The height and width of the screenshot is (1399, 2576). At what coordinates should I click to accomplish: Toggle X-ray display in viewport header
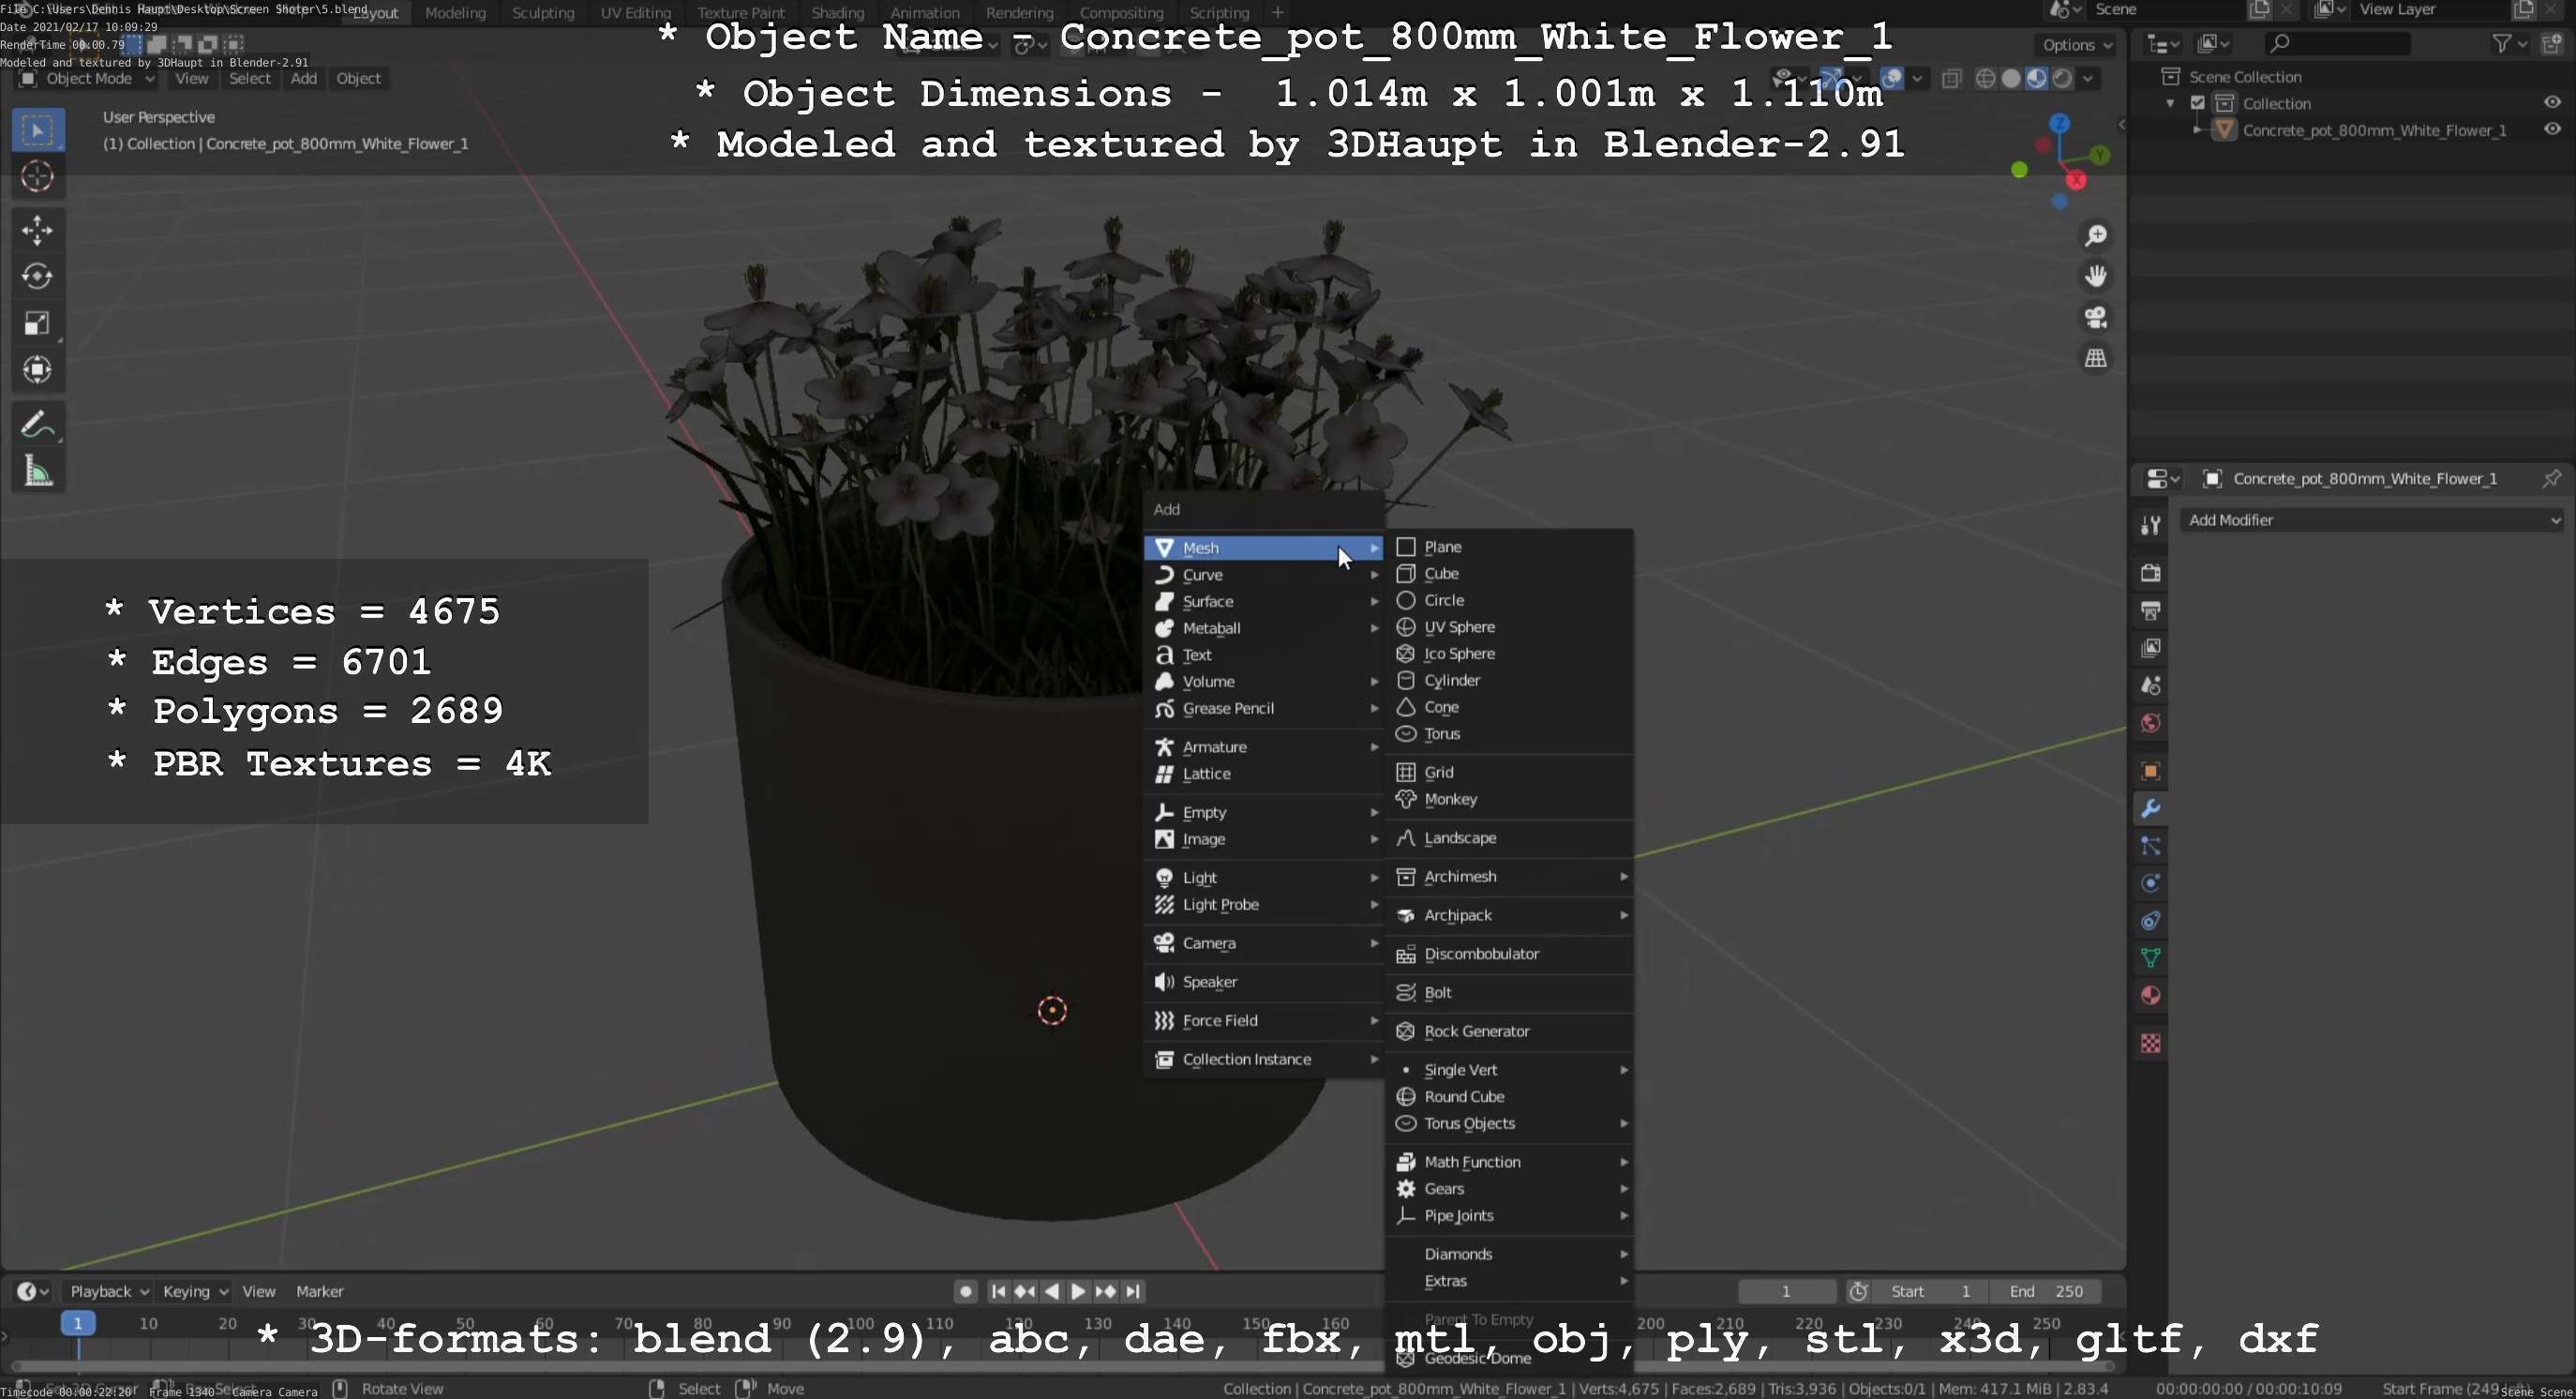point(1951,78)
